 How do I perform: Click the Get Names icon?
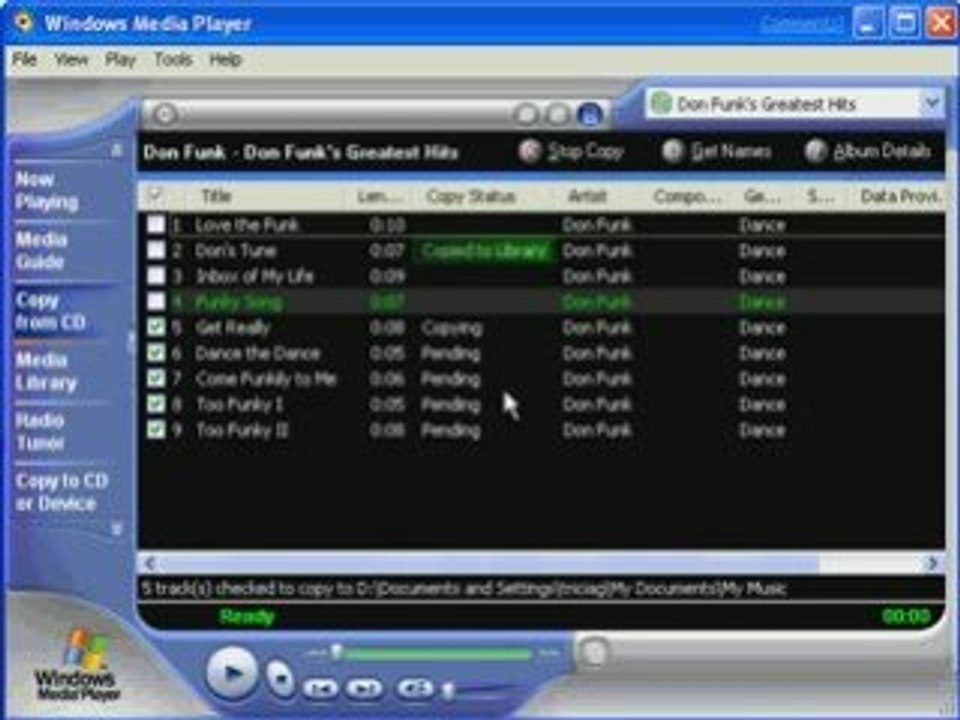point(673,151)
